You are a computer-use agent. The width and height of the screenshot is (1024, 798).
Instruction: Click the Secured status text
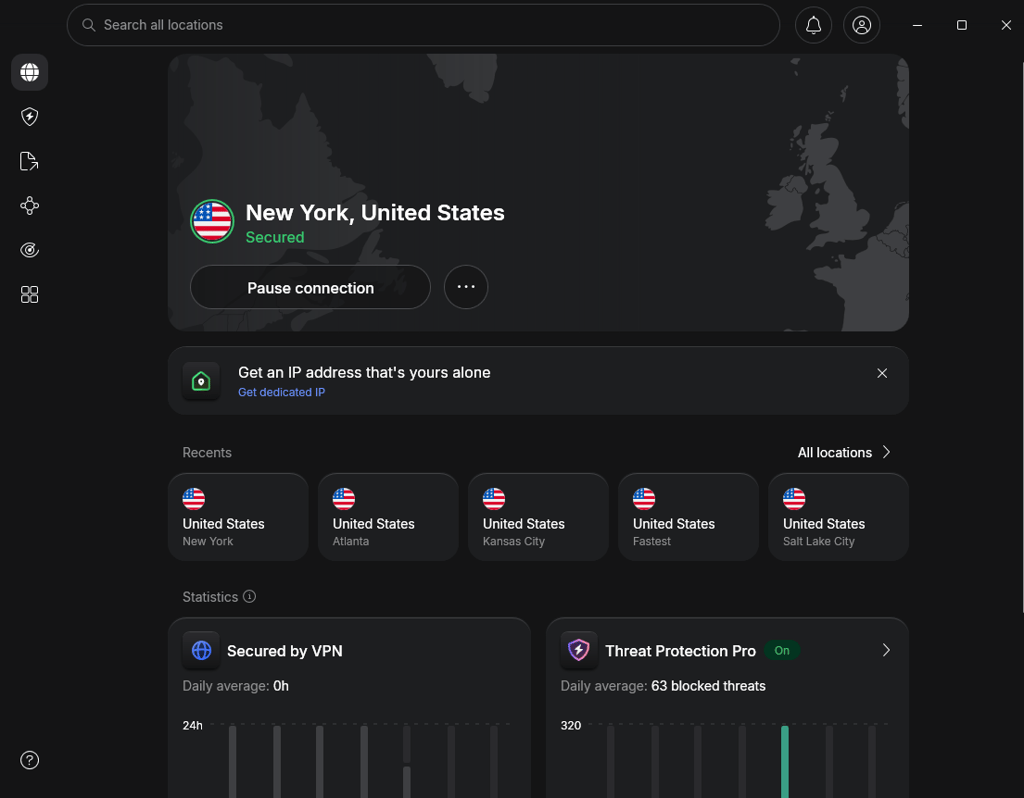pyautogui.click(x=275, y=237)
